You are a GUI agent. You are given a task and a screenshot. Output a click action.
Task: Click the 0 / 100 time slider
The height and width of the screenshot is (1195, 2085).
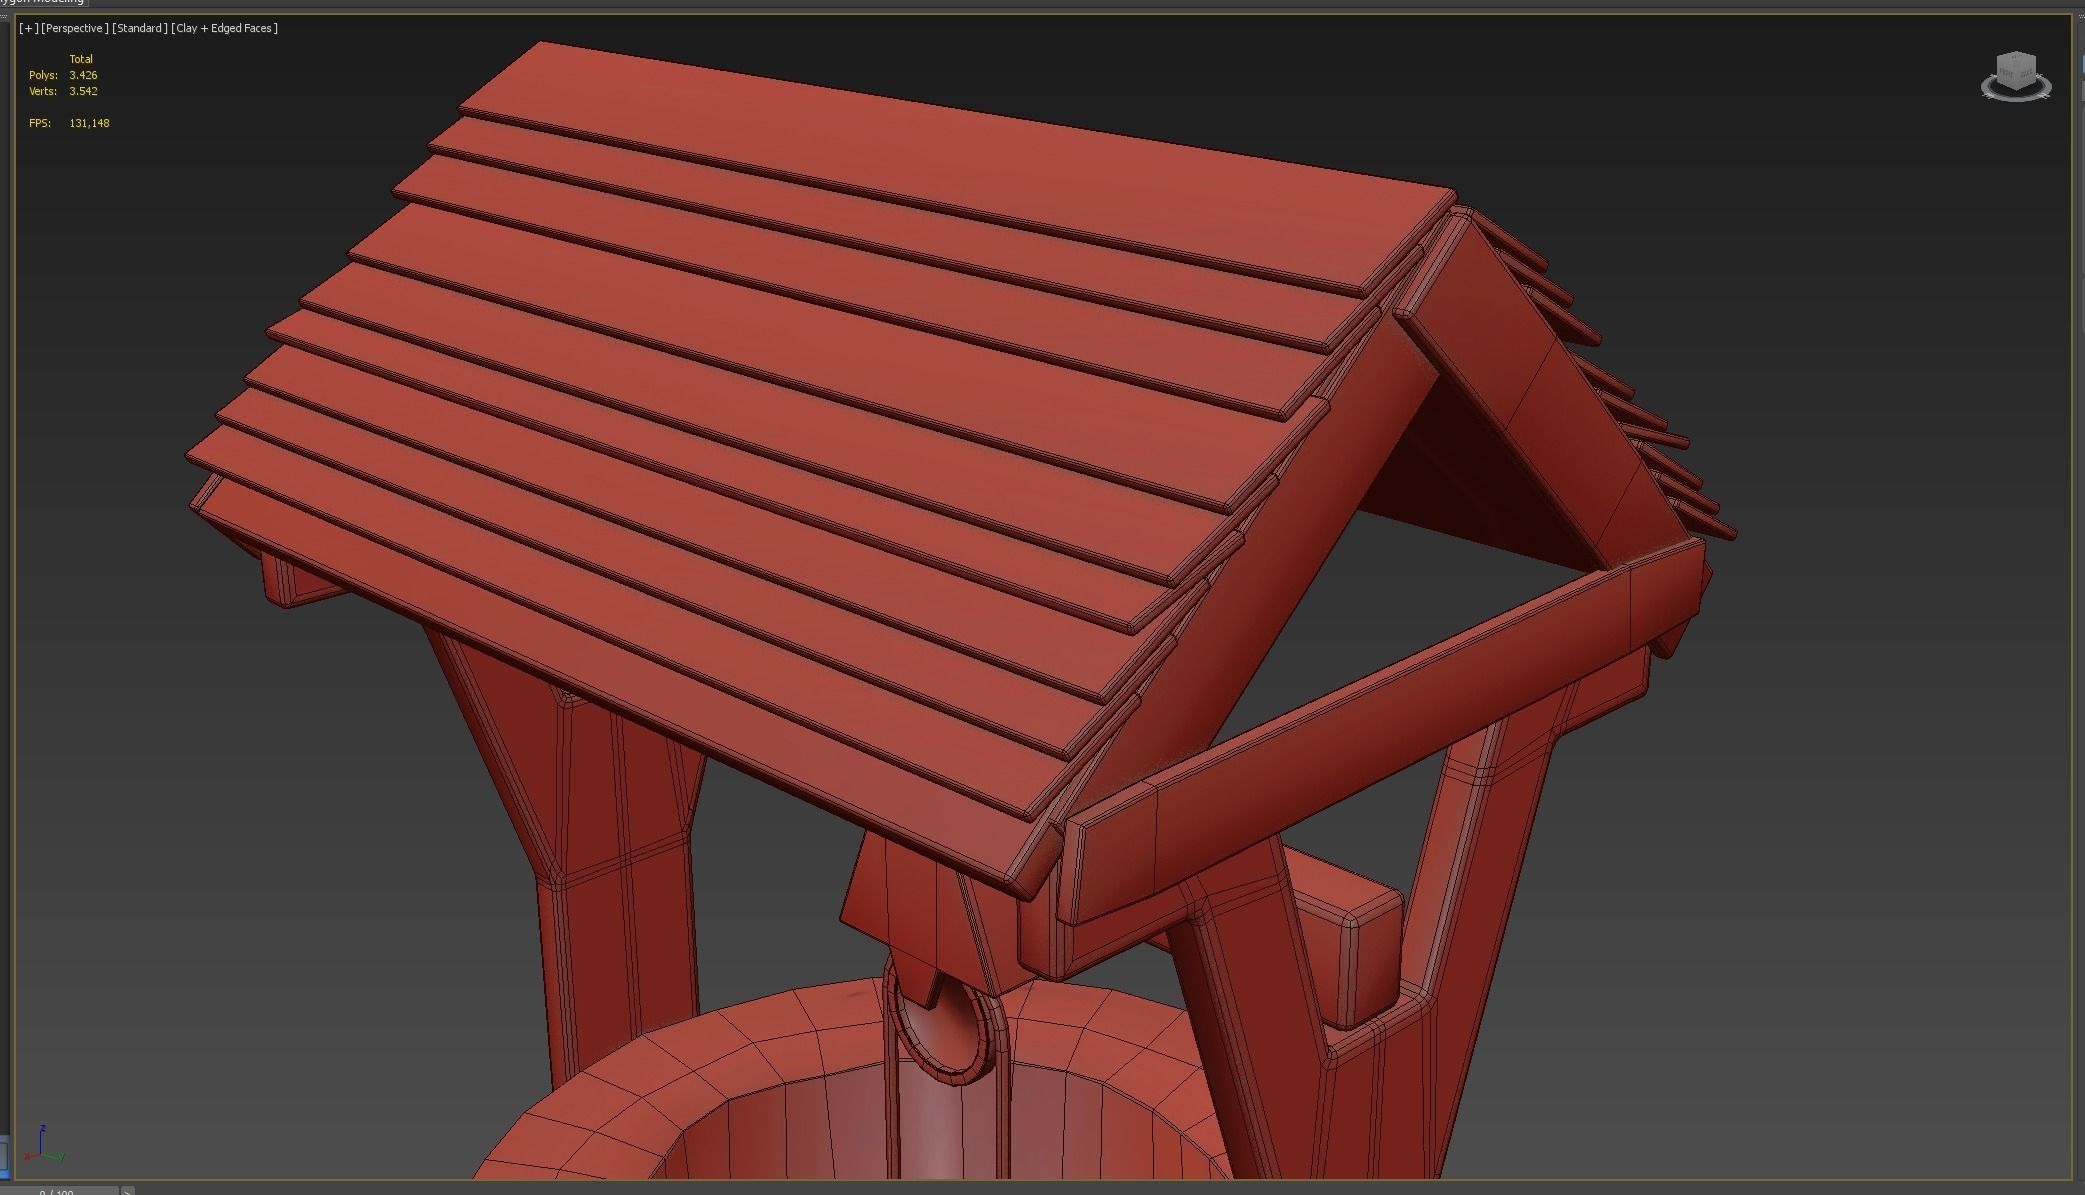(58, 1191)
